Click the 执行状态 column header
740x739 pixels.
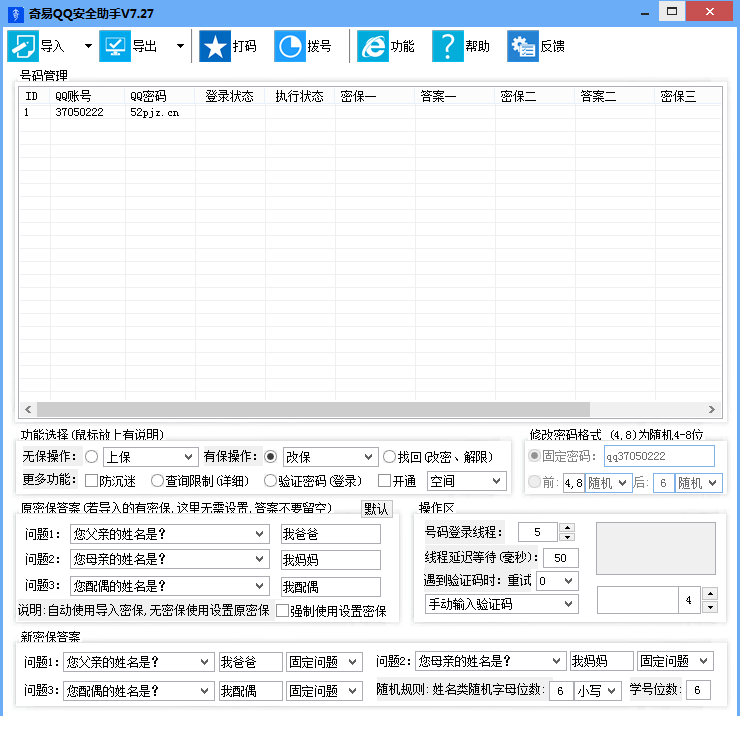(300, 96)
